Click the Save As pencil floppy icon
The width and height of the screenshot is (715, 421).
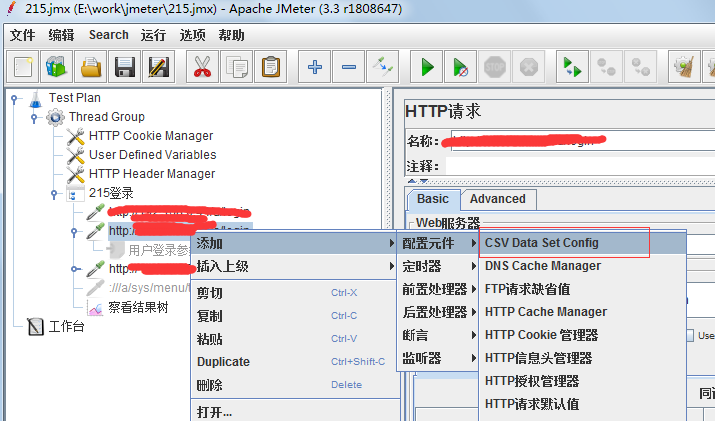[x=159, y=68]
